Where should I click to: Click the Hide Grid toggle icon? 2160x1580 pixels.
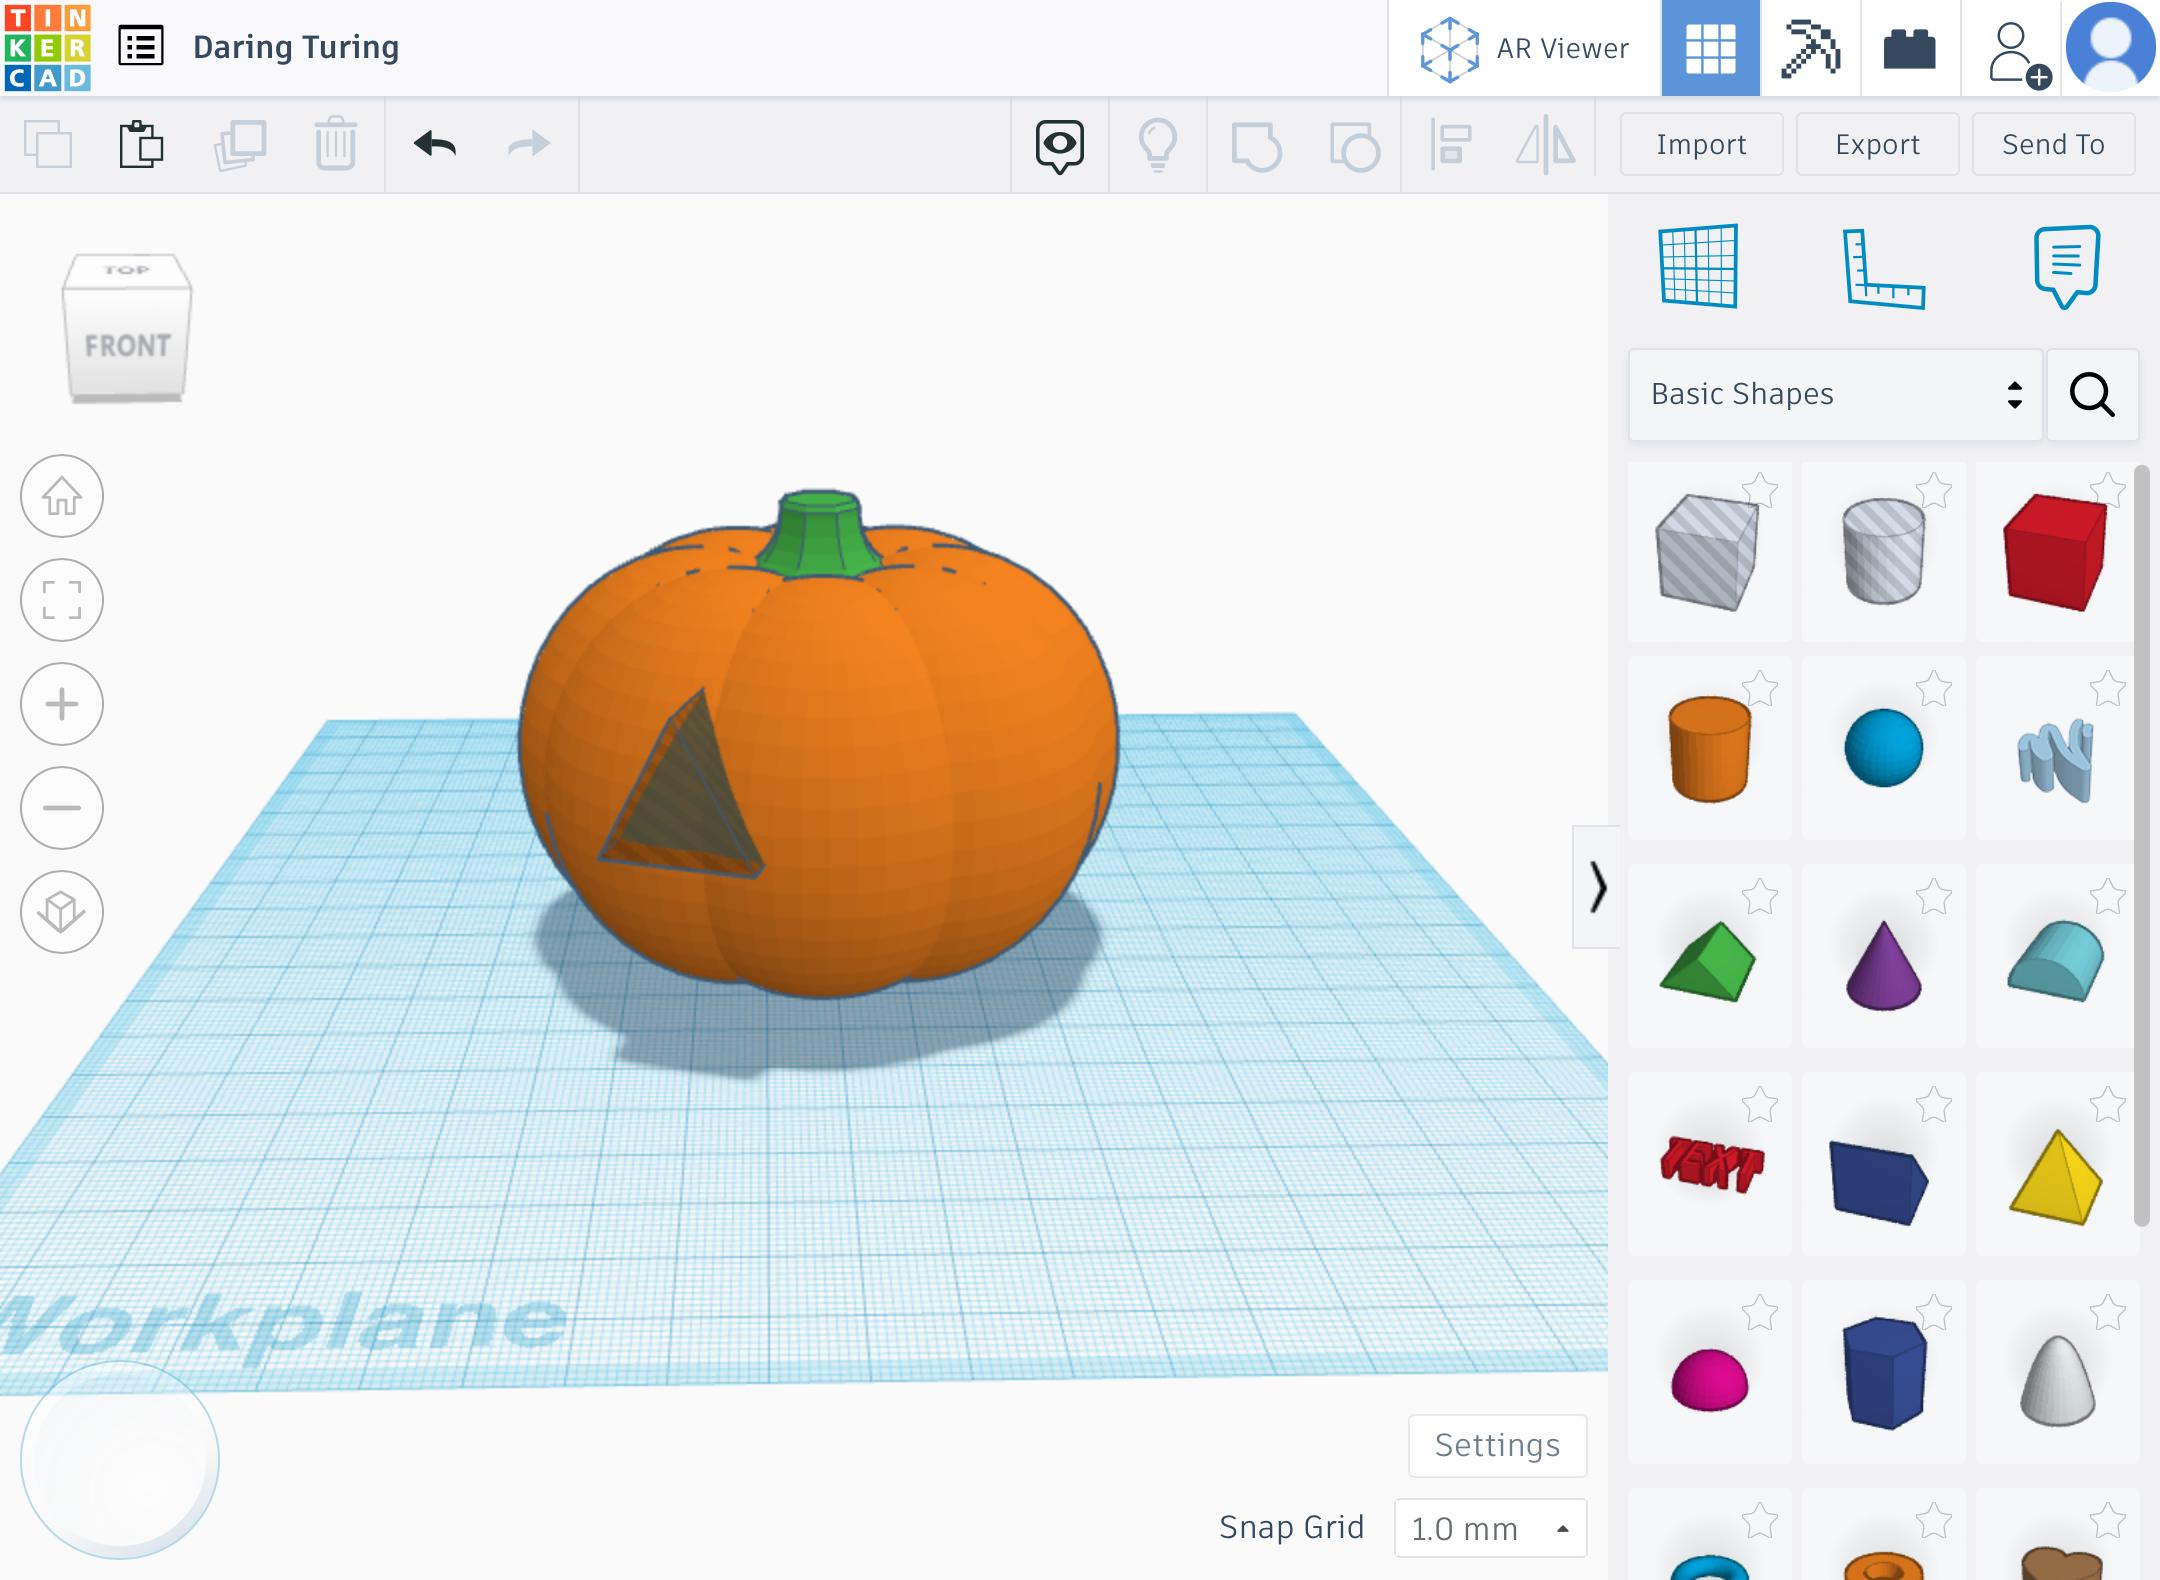pyautogui.click(x=1700, y=265)
